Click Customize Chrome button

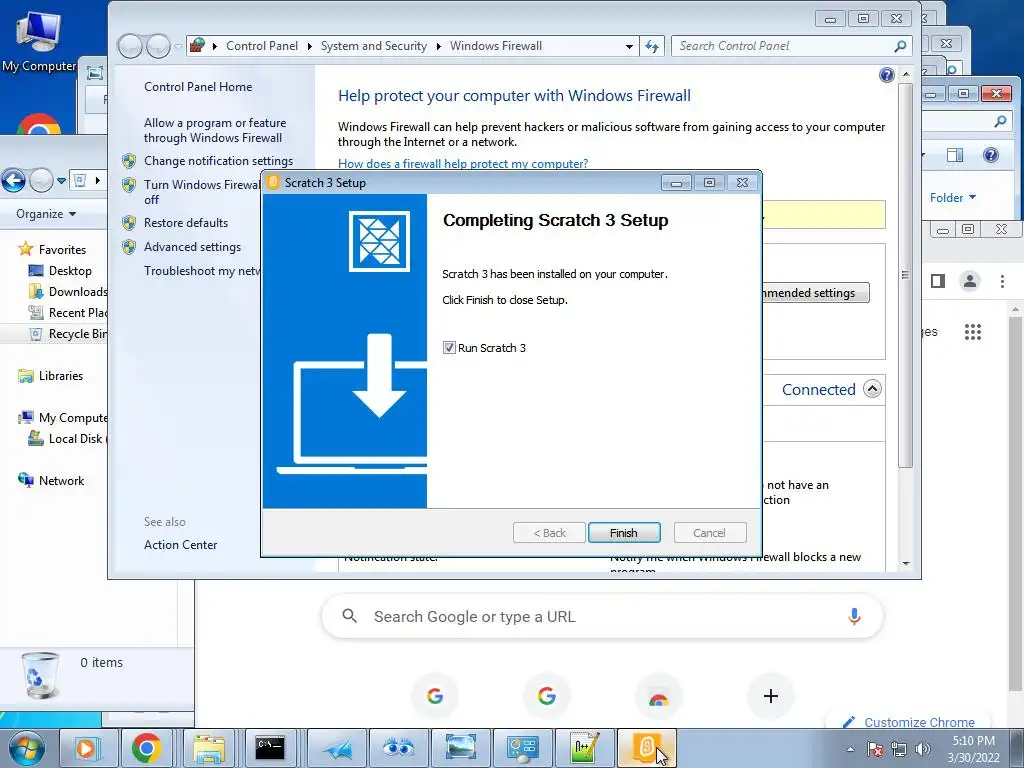pyautogui.click(x=910, y=722)
